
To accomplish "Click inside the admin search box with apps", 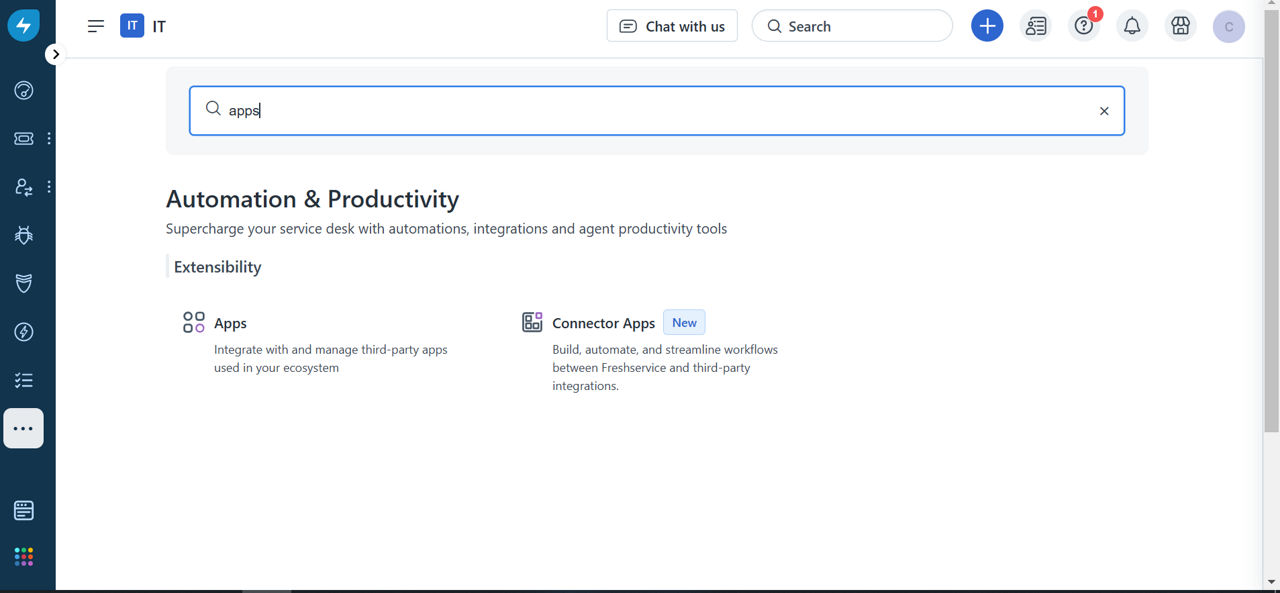I will (x=657, y=110).
